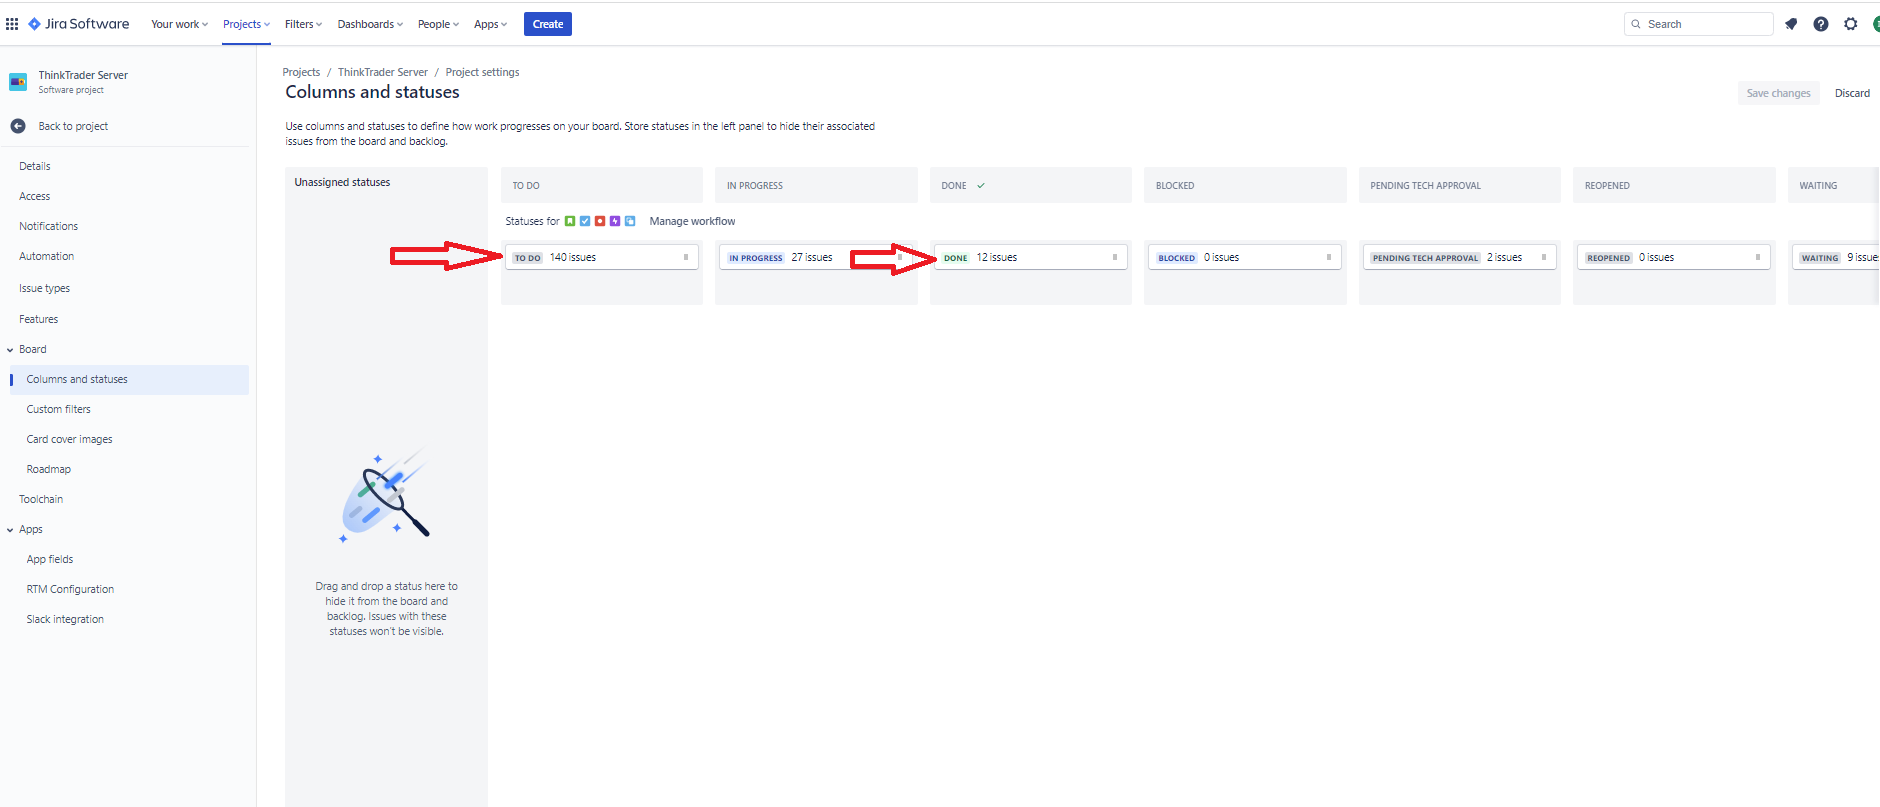Select the purple Epic issue type icon
The height and width of the screenshot is (807, 1880).
point(615,221)
